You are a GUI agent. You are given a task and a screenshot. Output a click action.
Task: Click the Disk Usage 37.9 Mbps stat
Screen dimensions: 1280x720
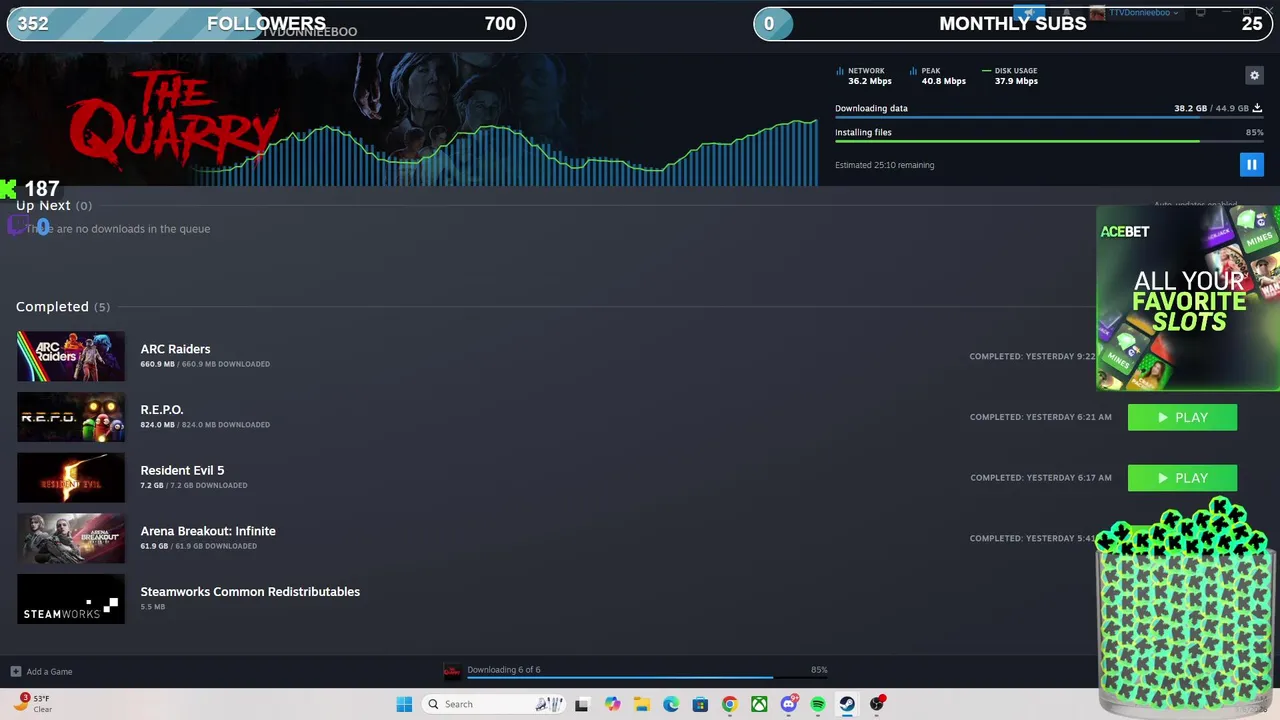click(x=1010, y=76)
